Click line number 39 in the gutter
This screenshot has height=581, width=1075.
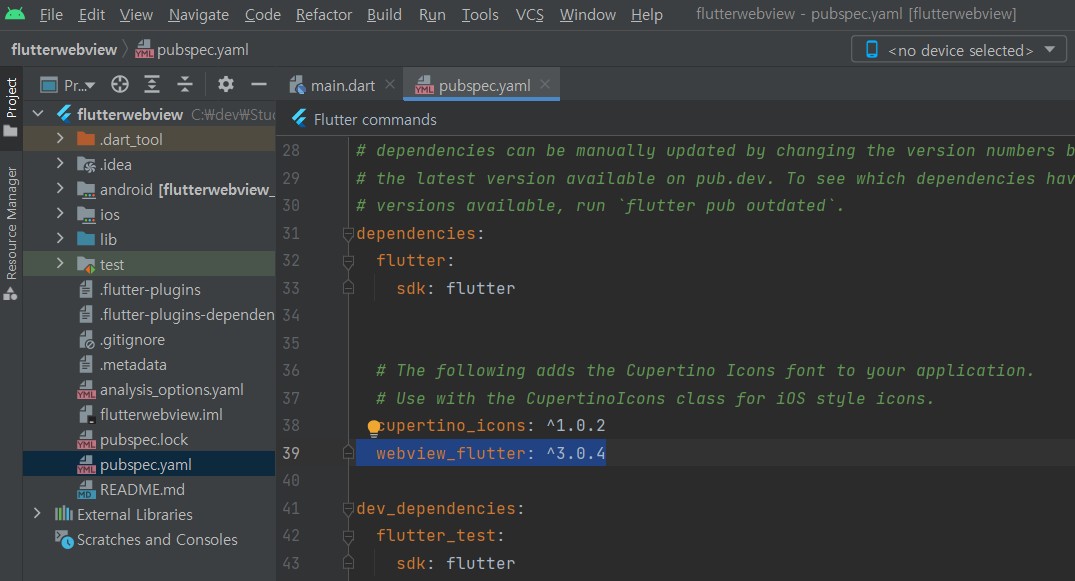291,453
